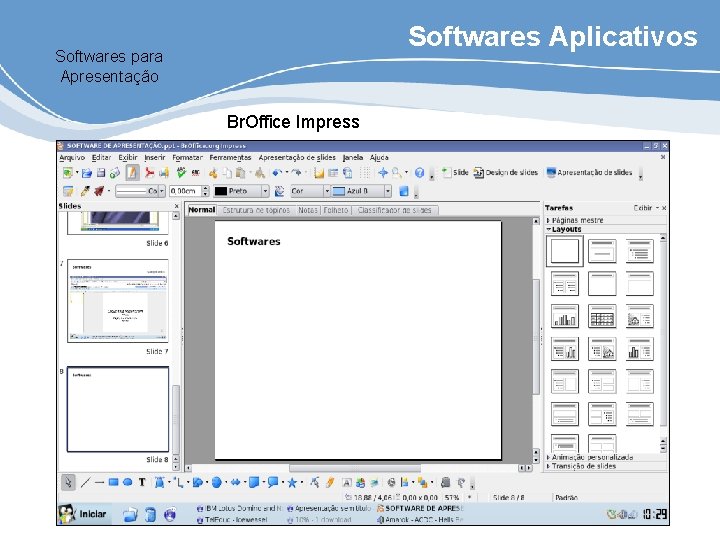The image size is (720, 540).
Task: Select the Block Arrows tool
Action: tap(235, 483)
